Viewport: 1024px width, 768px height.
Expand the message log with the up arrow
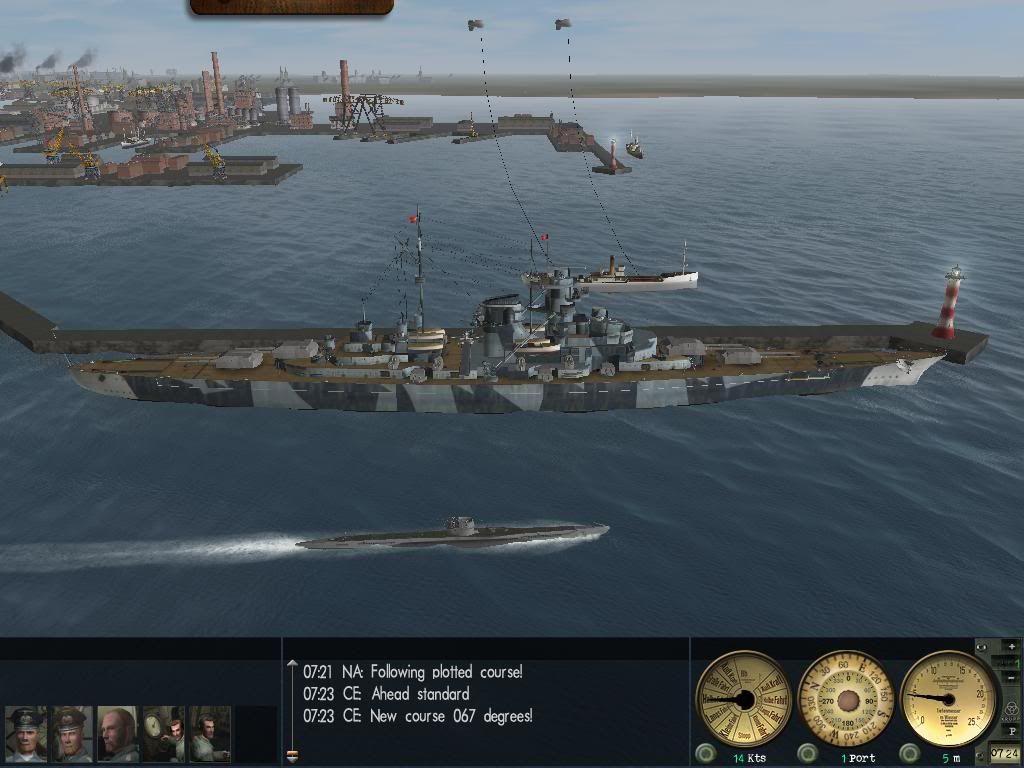[292, 664]
